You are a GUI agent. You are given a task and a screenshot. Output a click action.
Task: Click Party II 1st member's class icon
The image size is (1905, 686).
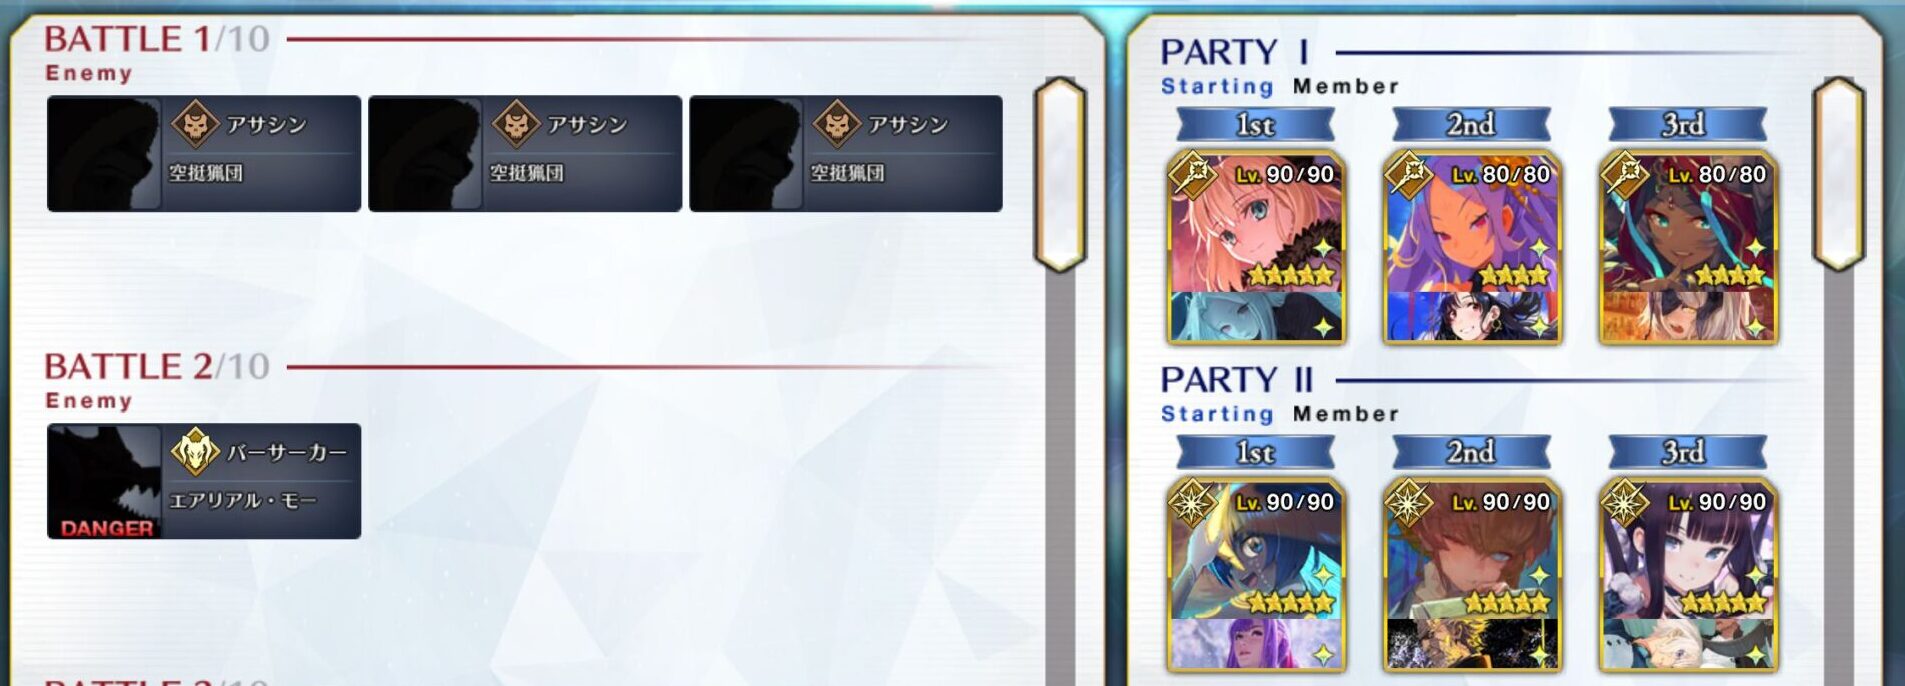1192,503
